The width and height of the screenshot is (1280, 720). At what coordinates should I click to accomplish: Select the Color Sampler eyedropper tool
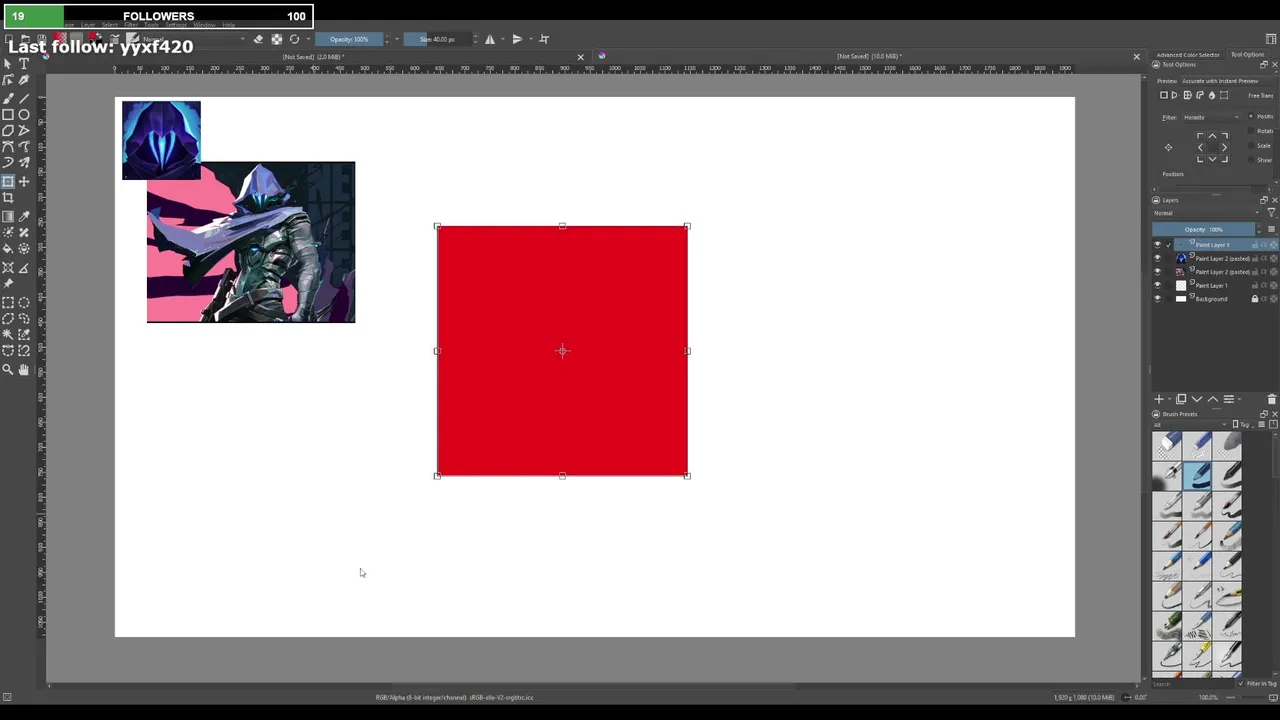[x=24, y=217]
